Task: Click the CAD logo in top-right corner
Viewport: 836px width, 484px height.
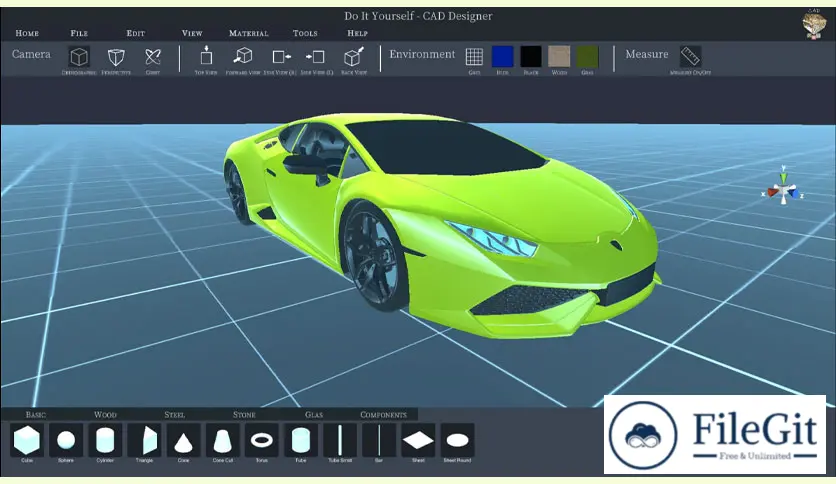Action: [814, 24]
